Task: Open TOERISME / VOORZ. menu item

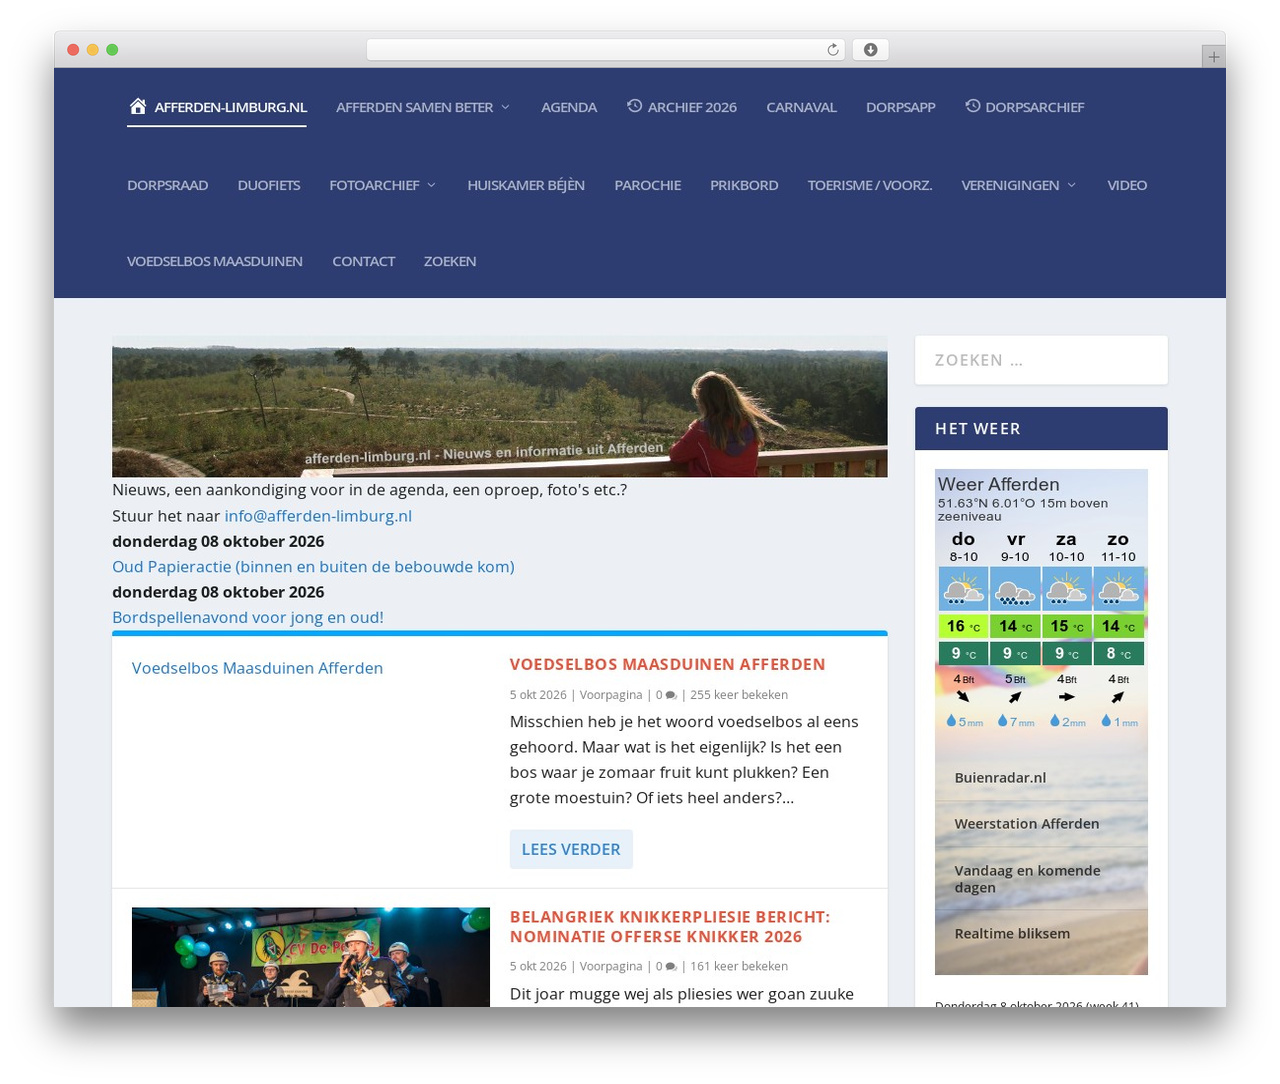Action: point(870,185)
